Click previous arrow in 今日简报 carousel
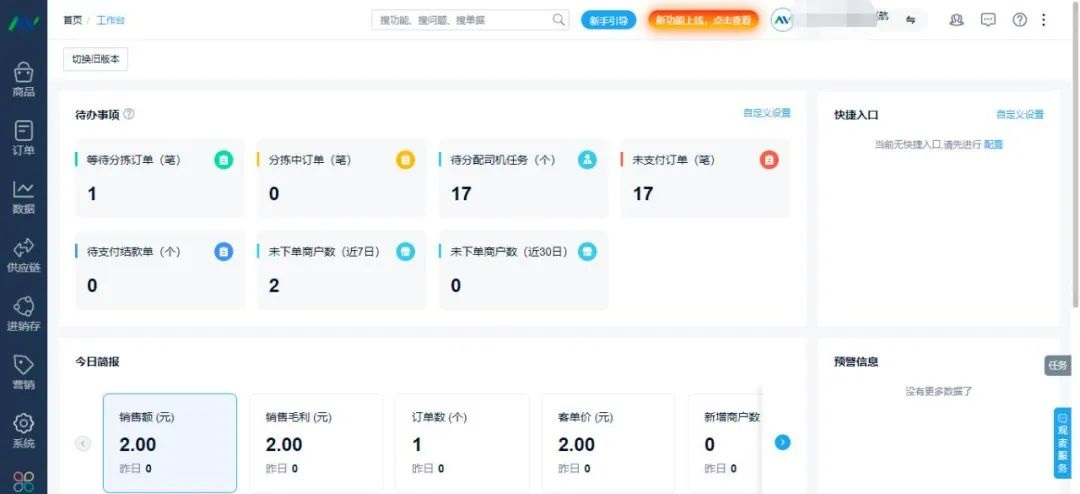Screen dimensions: 1080x494 (83, 443)
